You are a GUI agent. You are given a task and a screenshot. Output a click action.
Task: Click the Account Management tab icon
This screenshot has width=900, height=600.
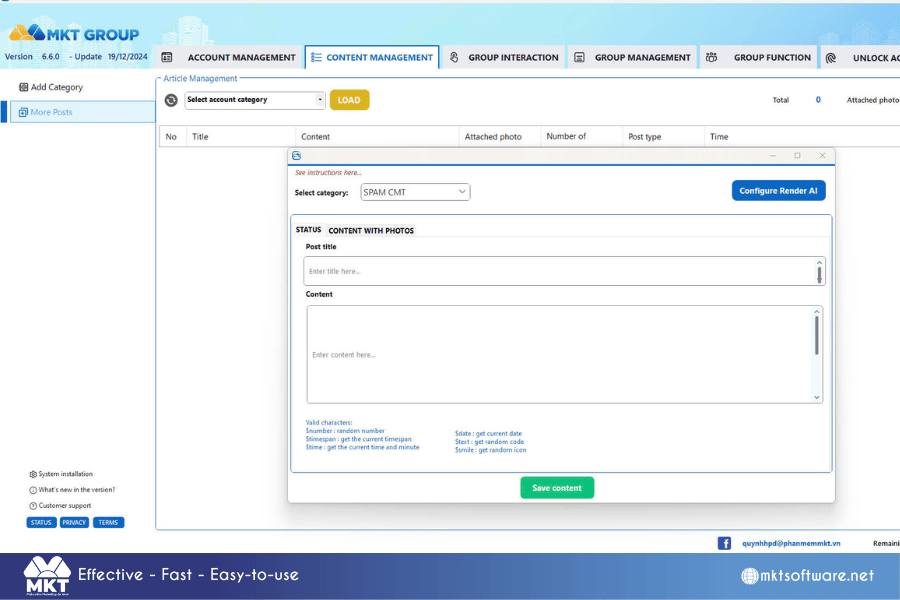click(167, 57)
